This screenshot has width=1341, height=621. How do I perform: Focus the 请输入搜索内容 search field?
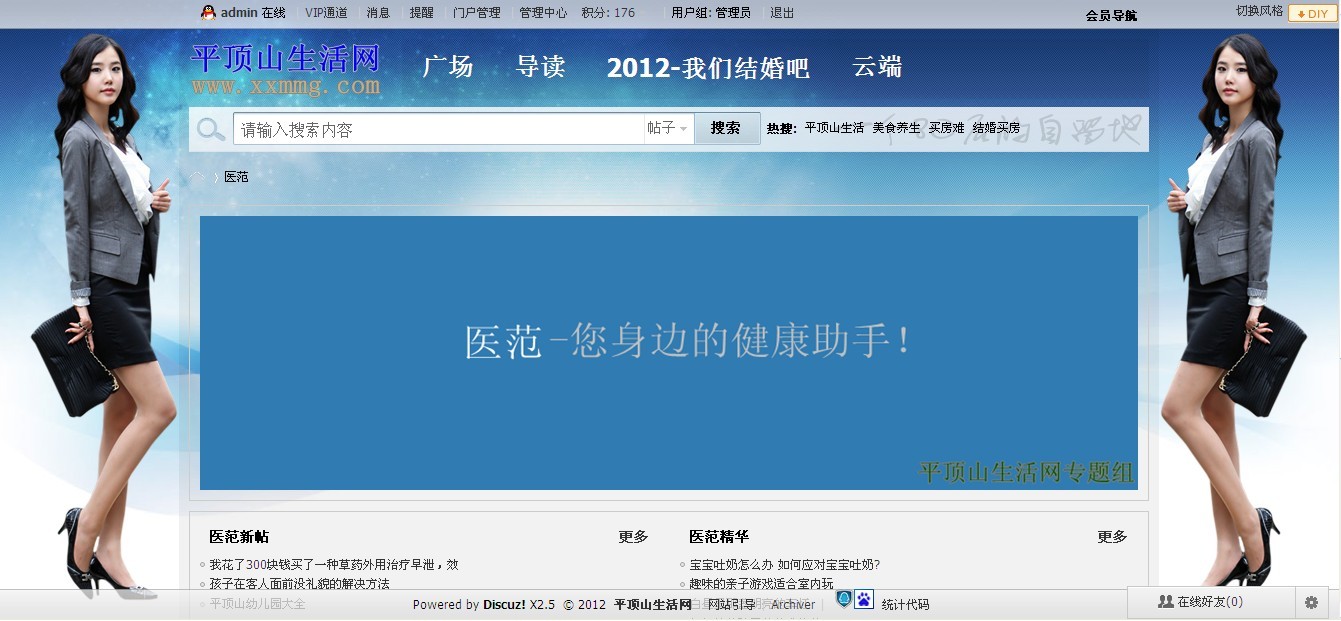pyautogui.click(x=439, y=129)
